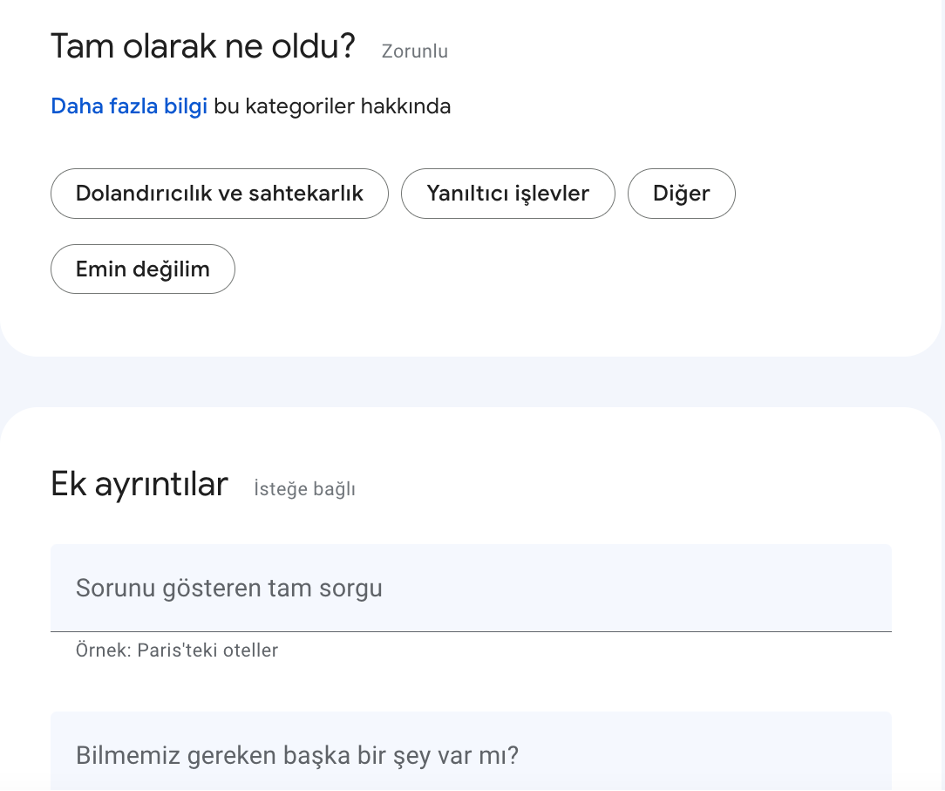Choose "Yanıltıcı işlevler" as the issue type
945x791 pixels.
(x=508, y=193)
